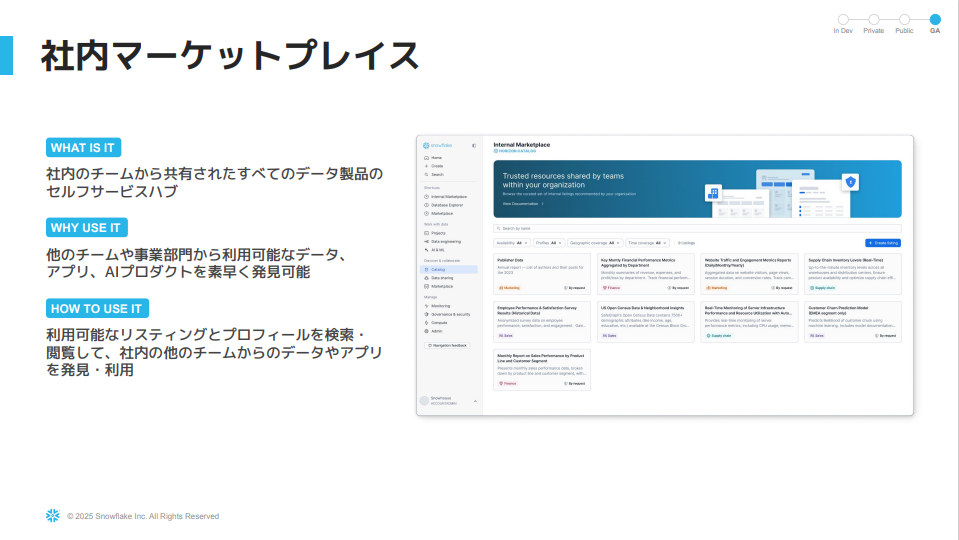Open Governance & security in the sidebar
This screenshot has width=959, height=540.
pos(447,314)
